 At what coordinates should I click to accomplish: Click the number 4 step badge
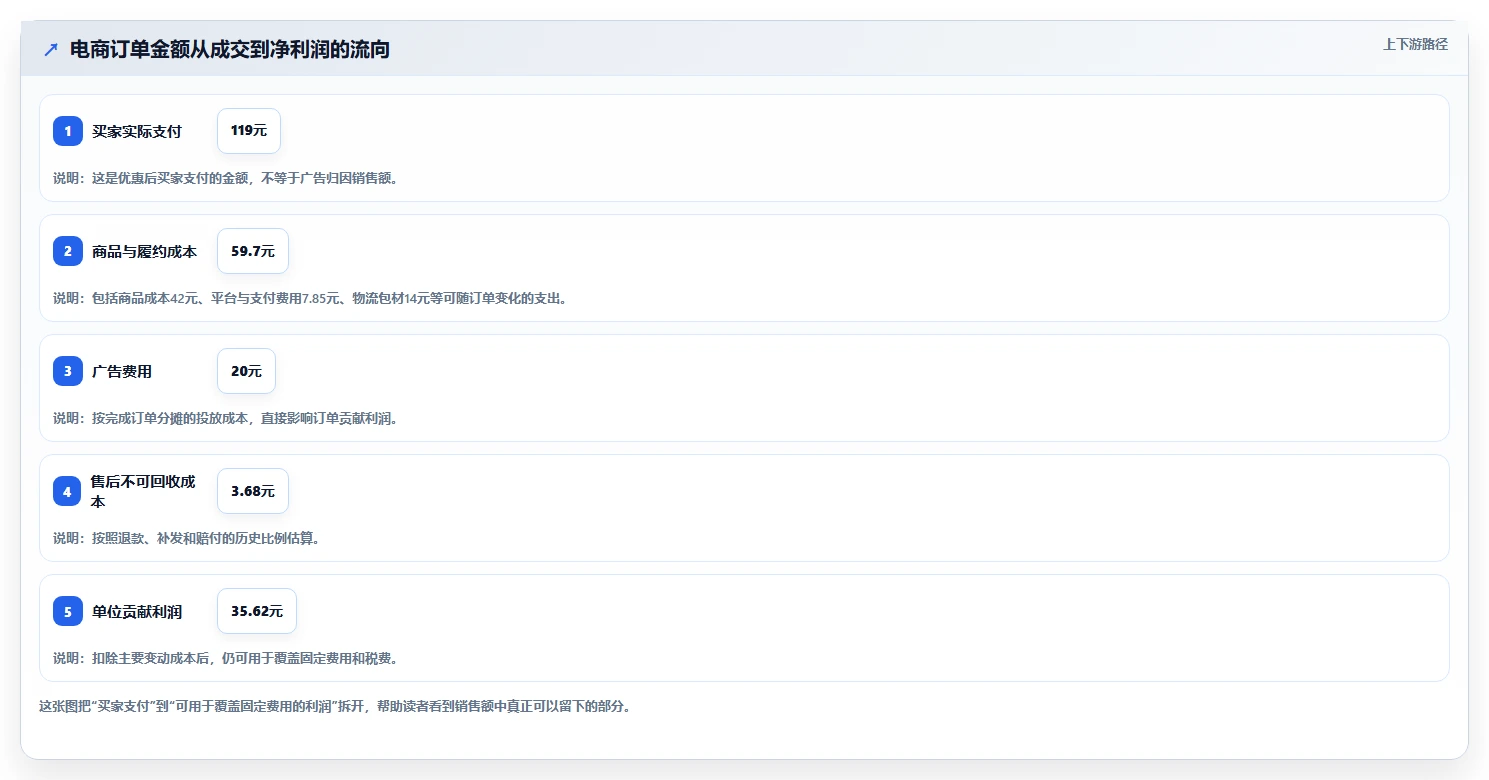pos(67,491)
